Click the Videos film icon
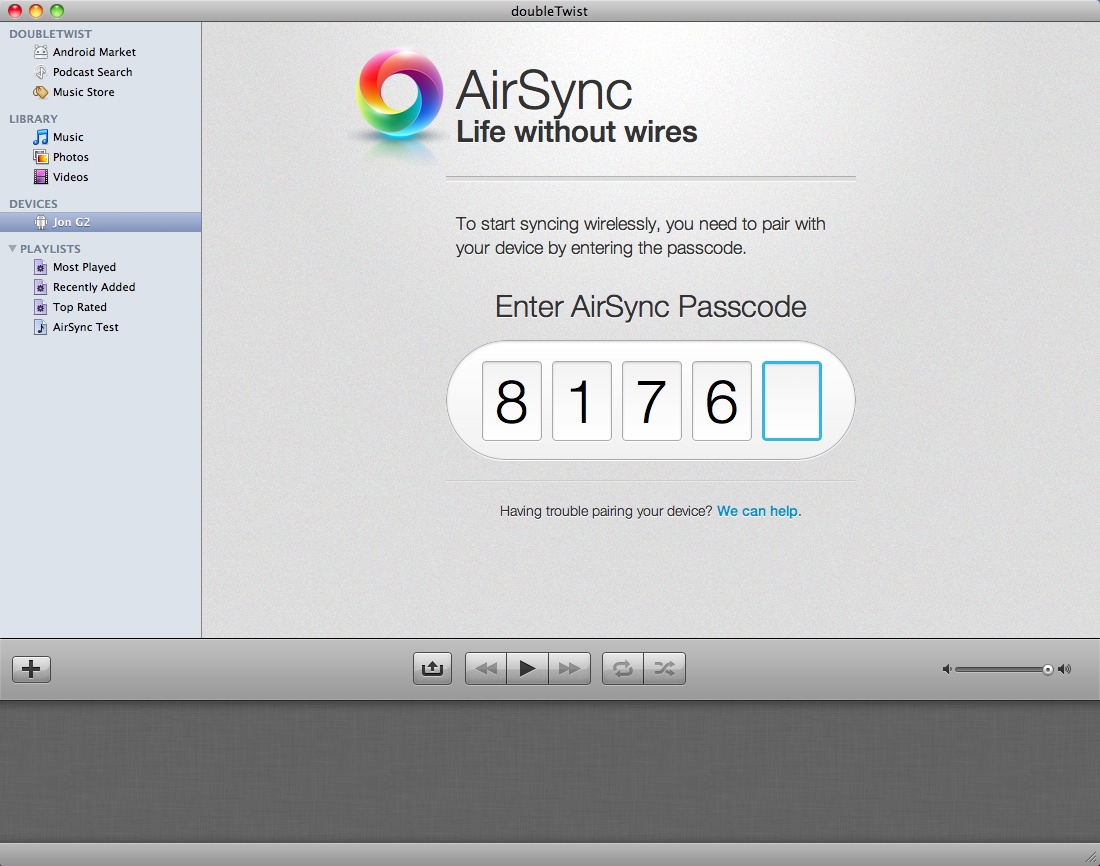Viewport: 1100px width, 866px height. pyautogui.click(x=41, y=177)
